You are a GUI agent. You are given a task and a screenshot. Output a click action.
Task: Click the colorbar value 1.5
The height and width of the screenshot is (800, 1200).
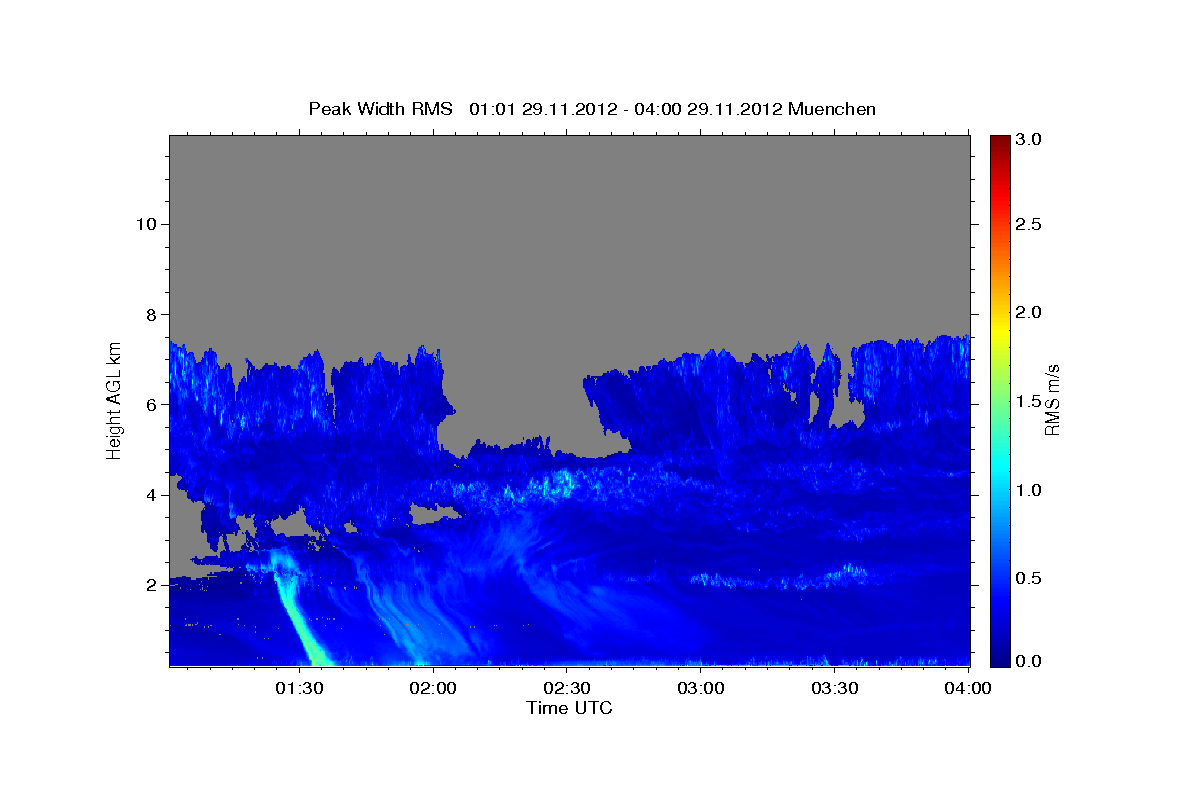coord(1030,401)
